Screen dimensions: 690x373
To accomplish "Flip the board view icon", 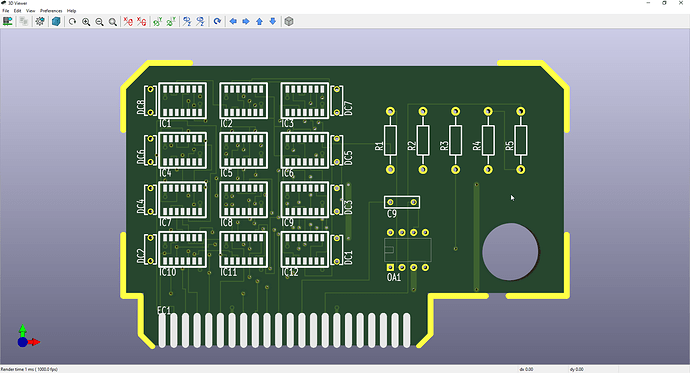I will (x=217, y=21).
